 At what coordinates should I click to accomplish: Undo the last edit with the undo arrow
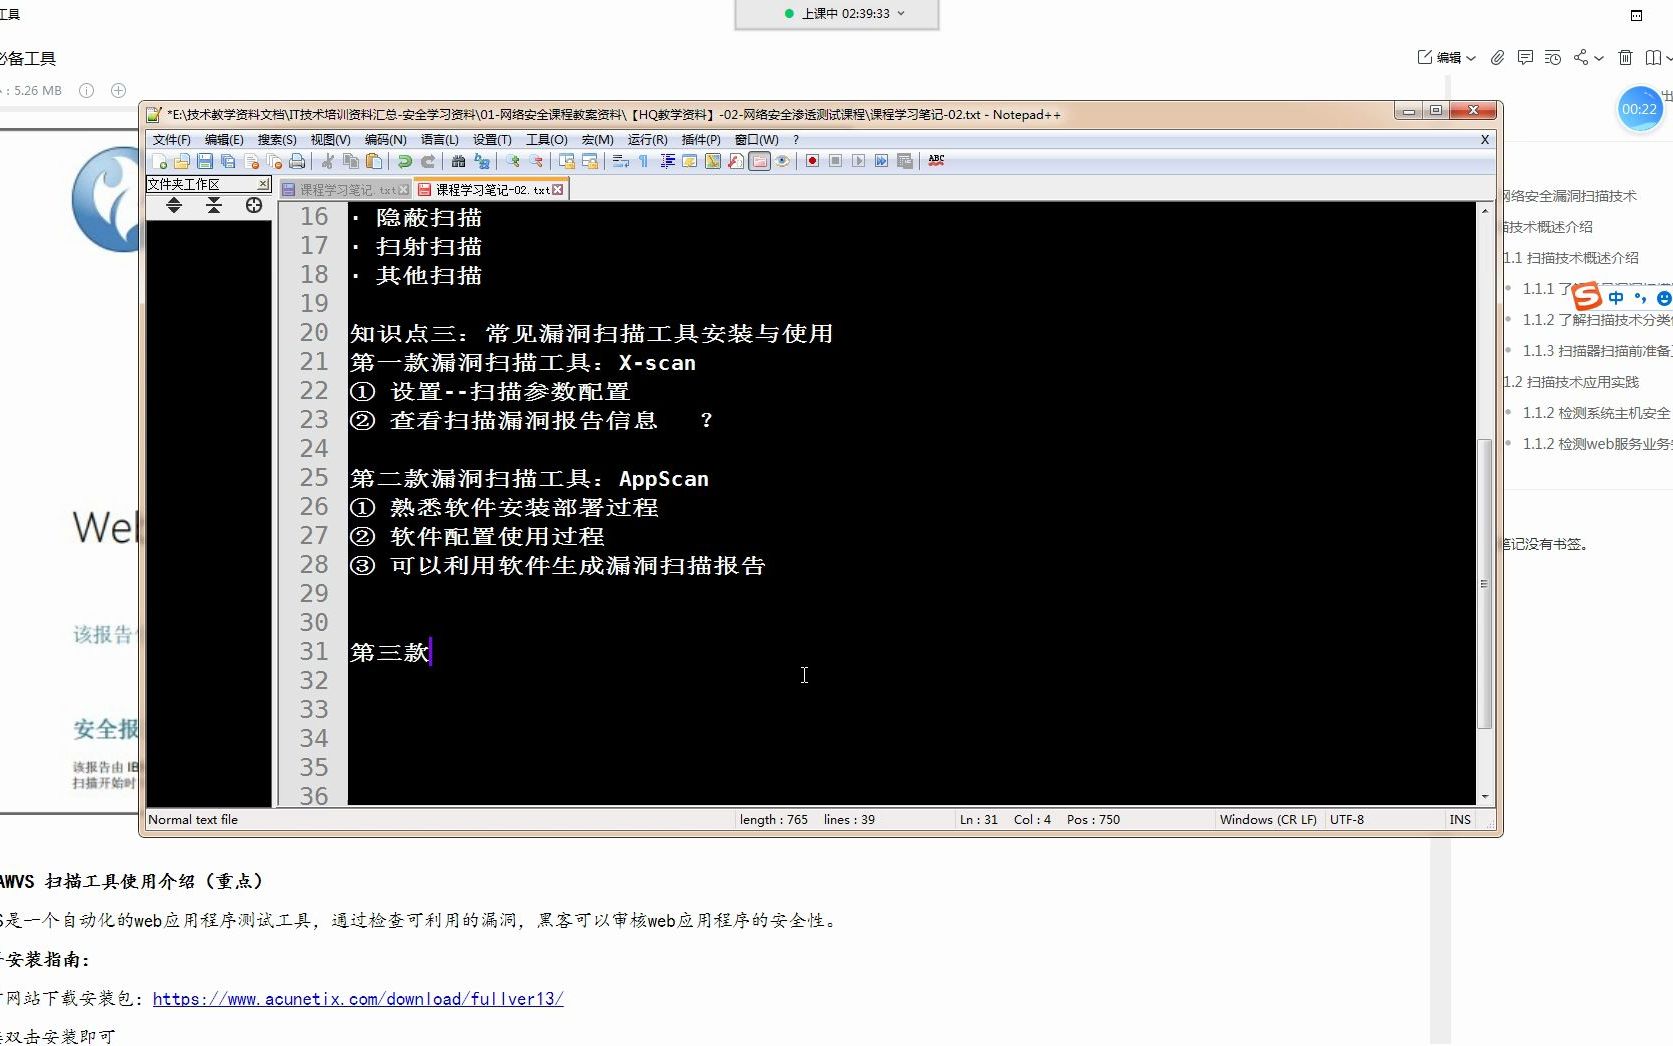[x=405, y=161]
